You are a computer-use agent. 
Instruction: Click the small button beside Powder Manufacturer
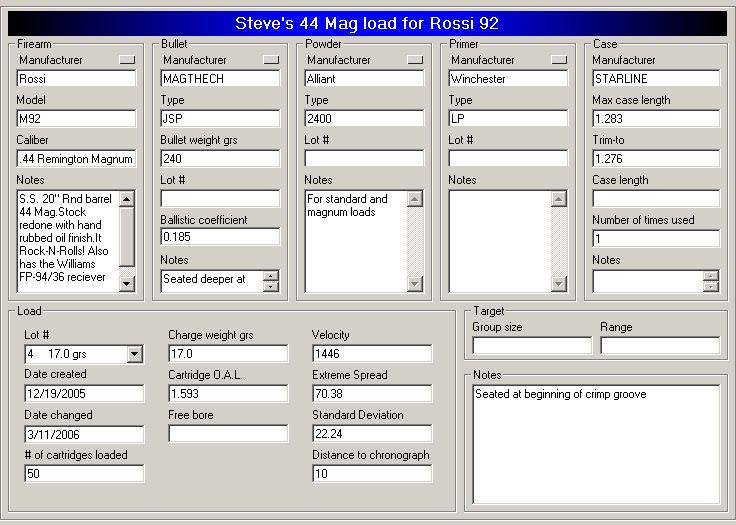(x=415, y=60)
